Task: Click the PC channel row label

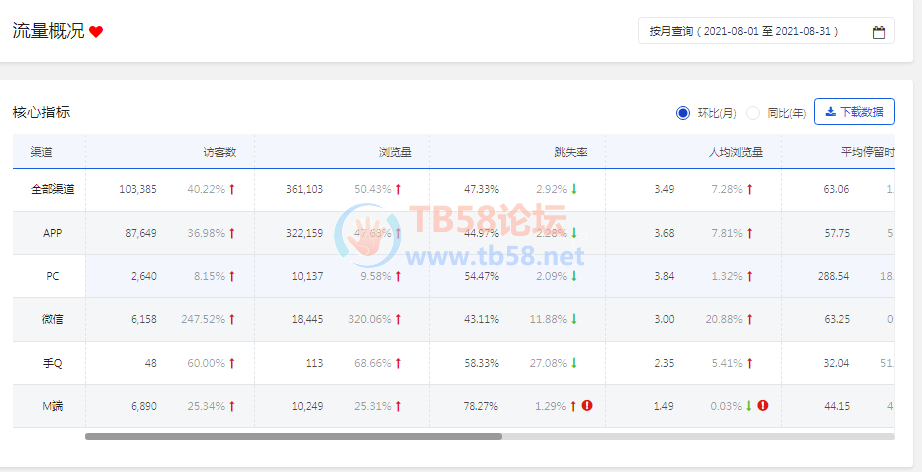Action: [53, 276]
